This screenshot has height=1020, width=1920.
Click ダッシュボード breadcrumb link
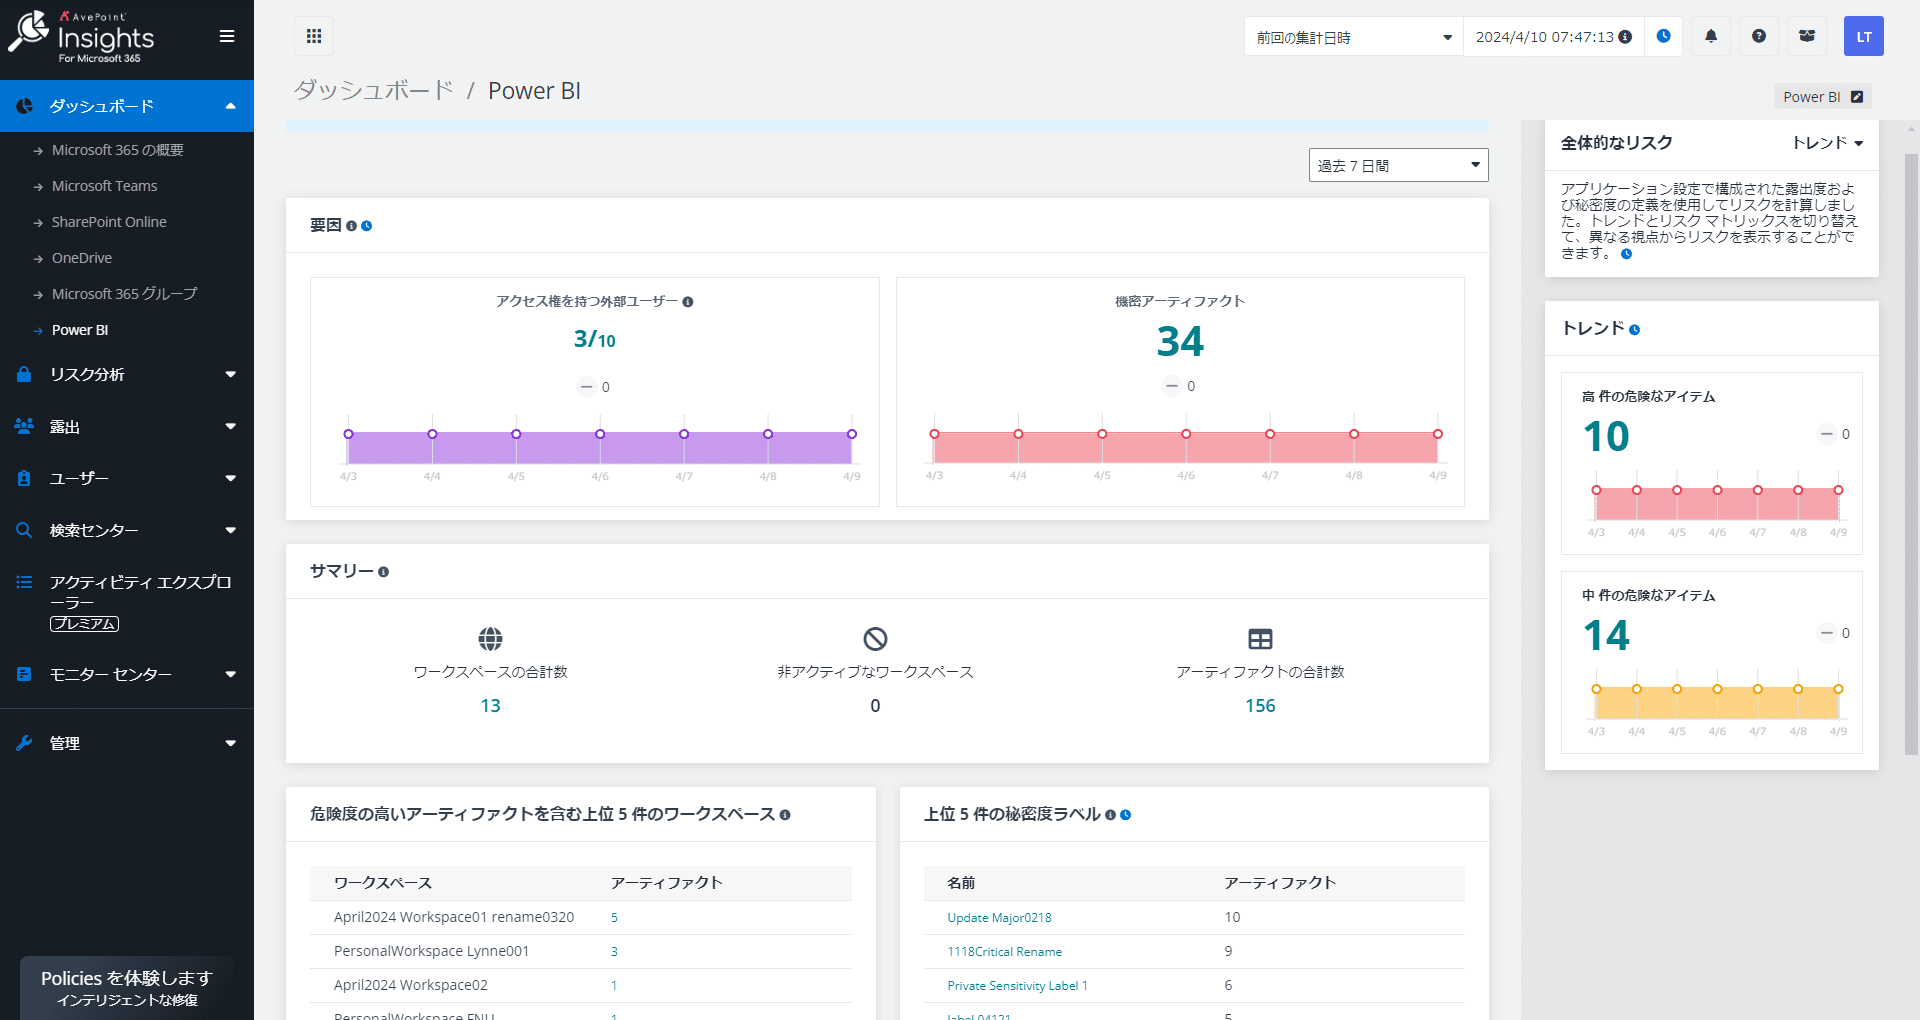click(373, 91)
